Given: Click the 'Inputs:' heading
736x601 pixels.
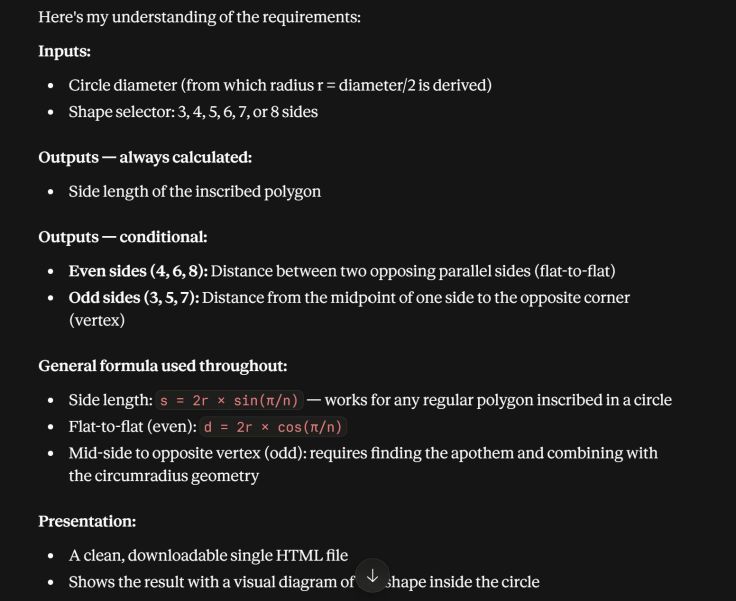Looking at the screenshot, I should pyautogui.click(x=64, y=51).
